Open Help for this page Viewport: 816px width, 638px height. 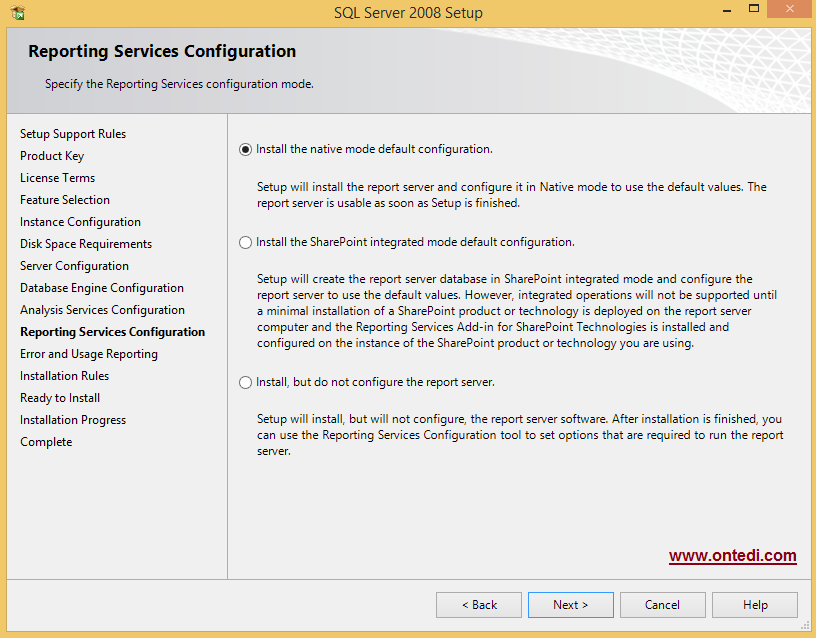[x=755, y=605]
